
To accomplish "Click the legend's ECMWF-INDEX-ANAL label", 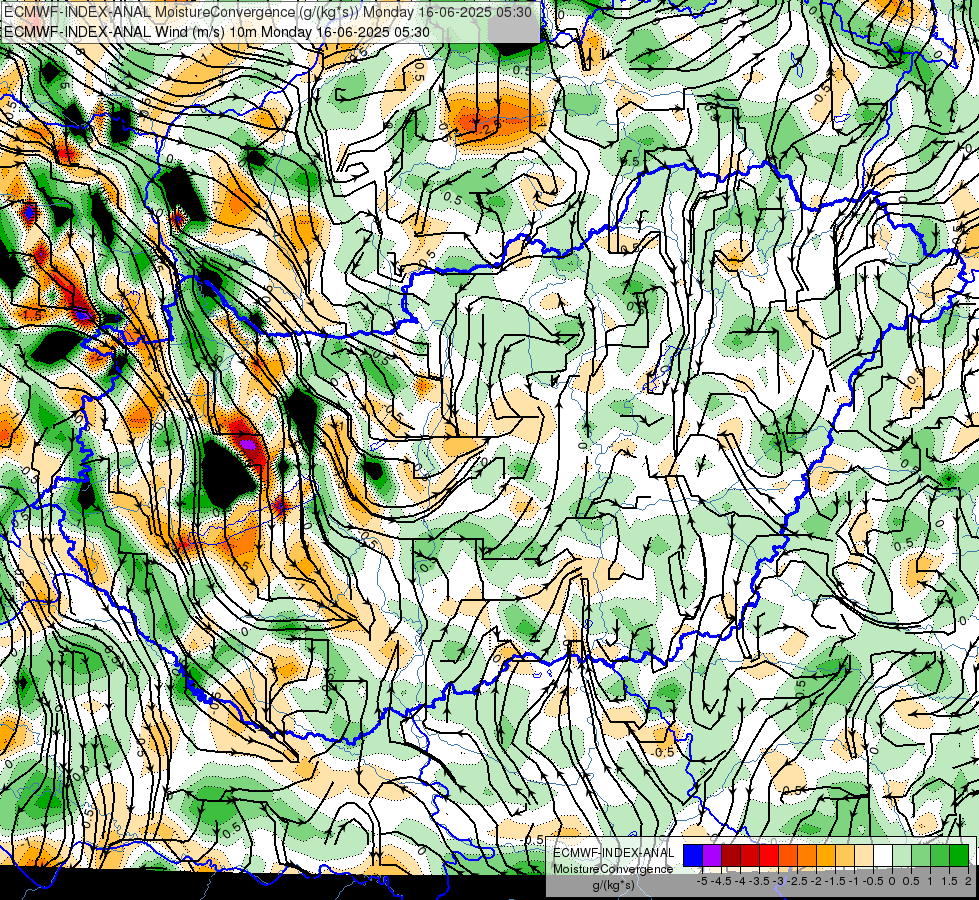I will [613, 853].
